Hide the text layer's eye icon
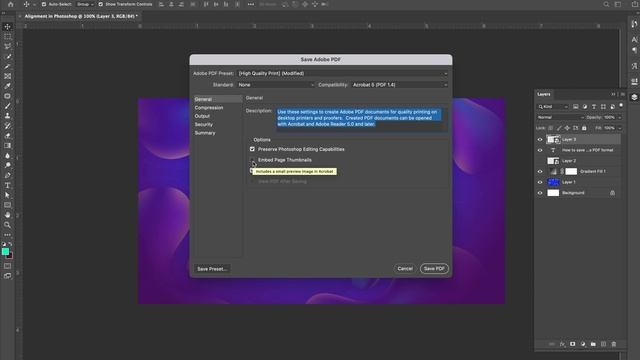The image size is (640, 360). 540,150
